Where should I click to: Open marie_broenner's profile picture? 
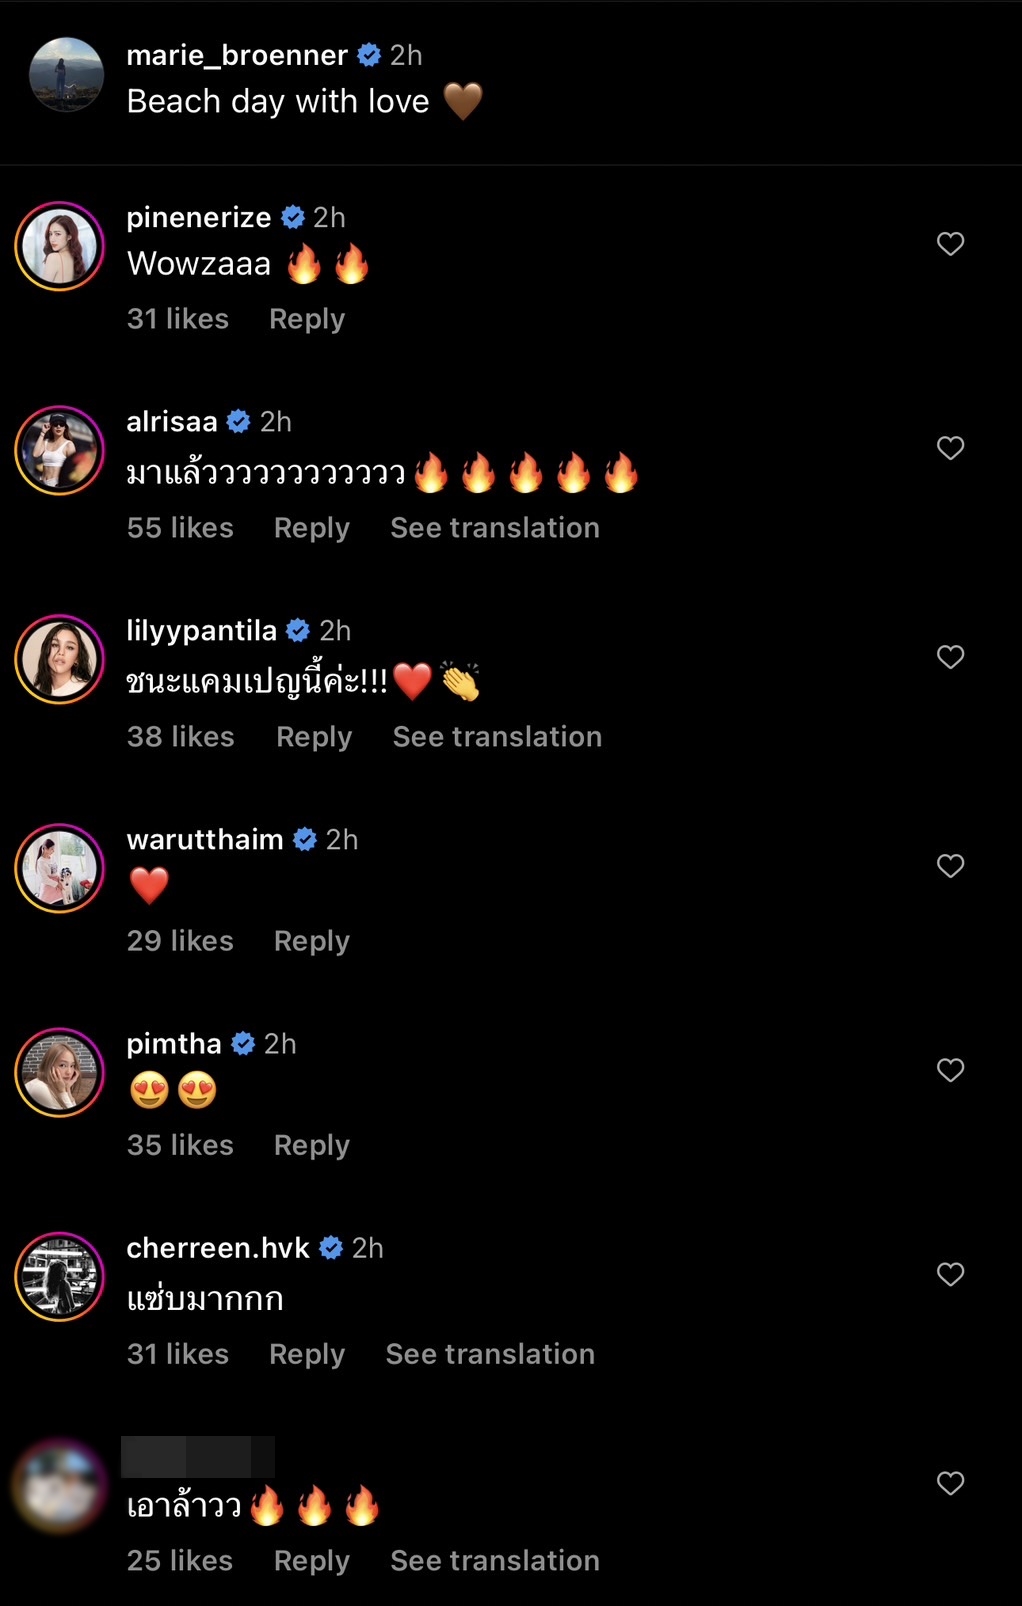coord(66,75)
